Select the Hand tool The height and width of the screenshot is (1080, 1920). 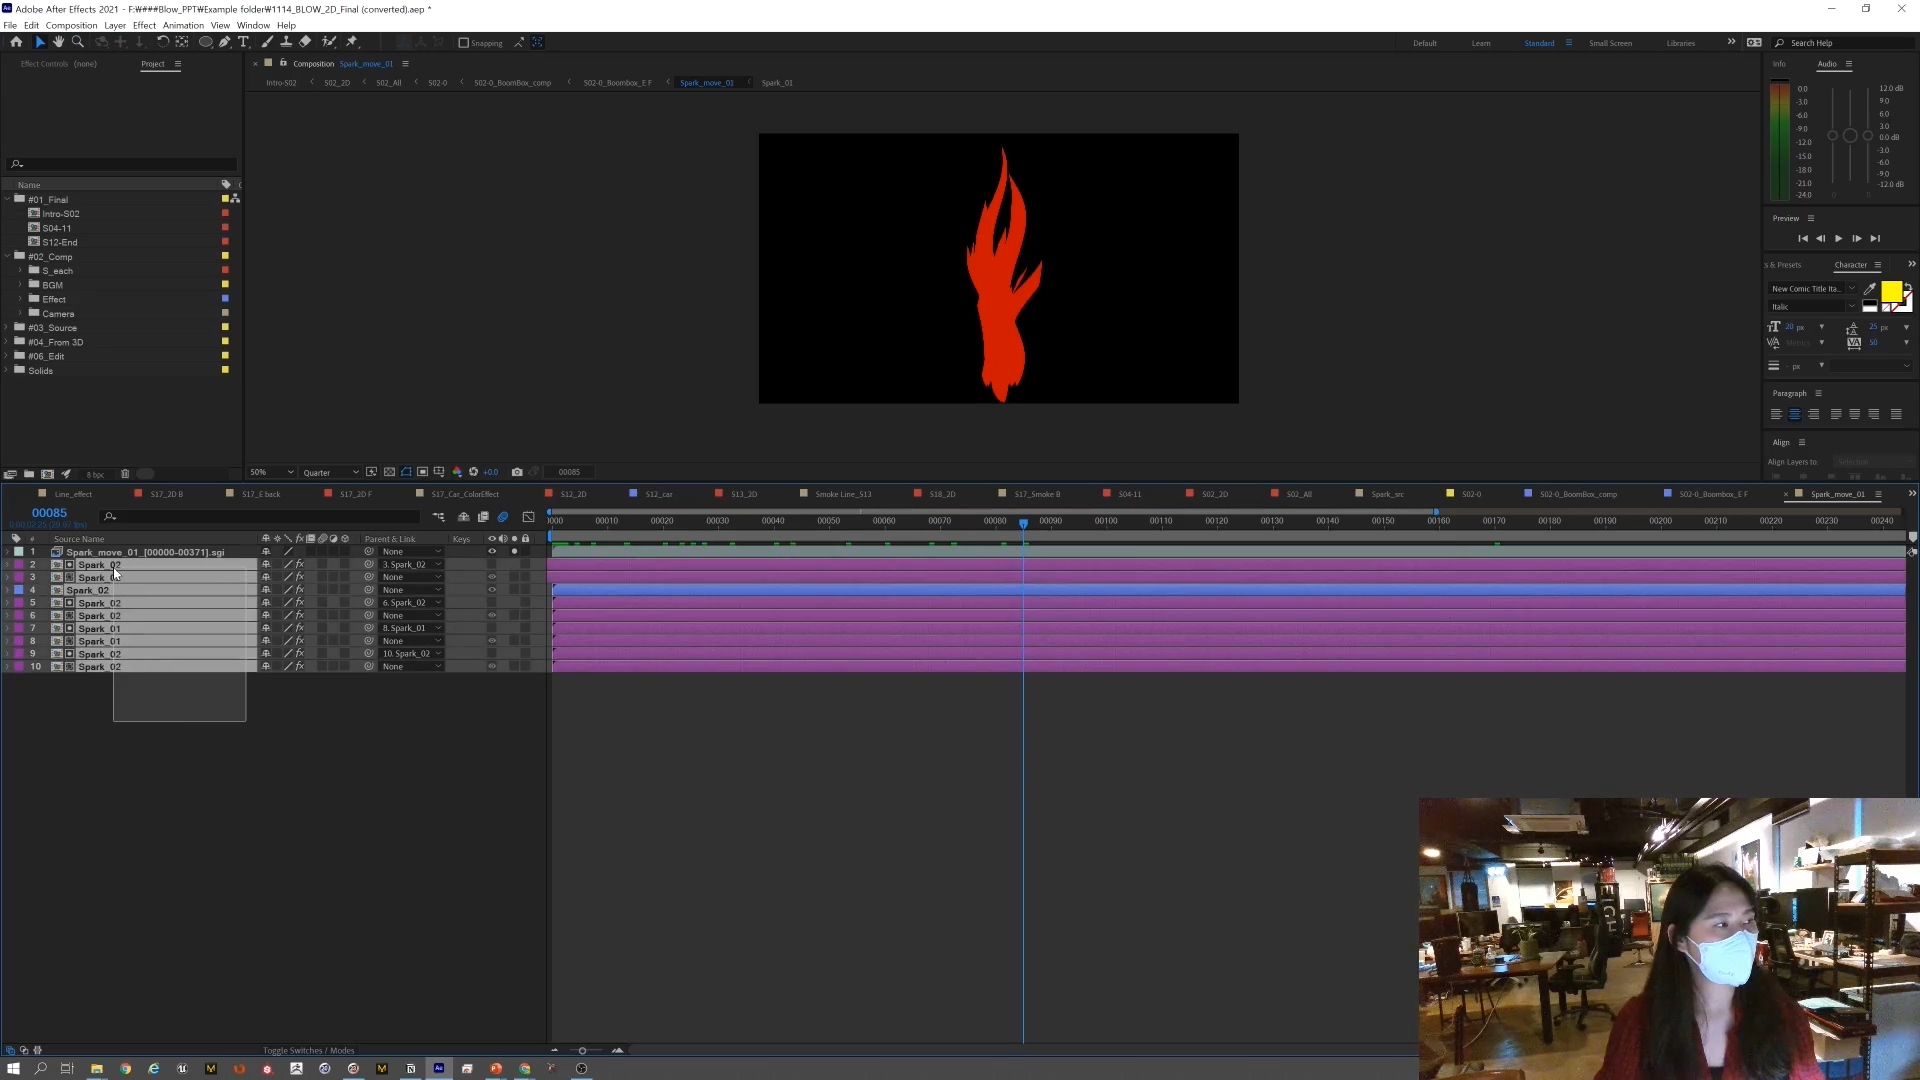[58, 42]
